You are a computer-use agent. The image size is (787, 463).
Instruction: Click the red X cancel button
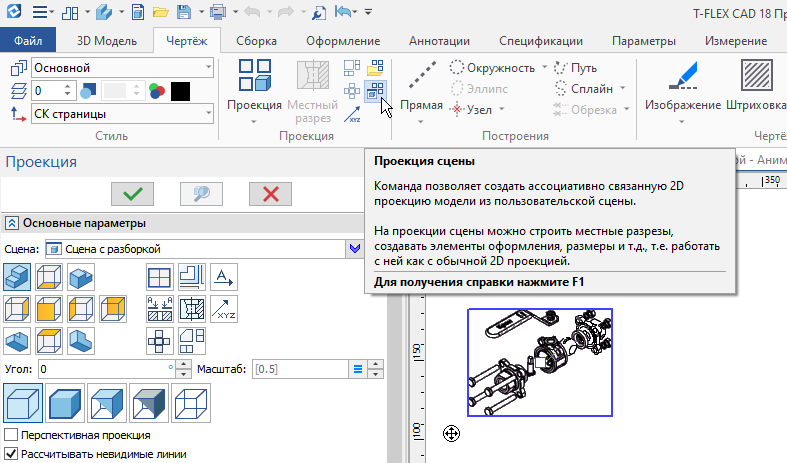click(x=269, y=194)
